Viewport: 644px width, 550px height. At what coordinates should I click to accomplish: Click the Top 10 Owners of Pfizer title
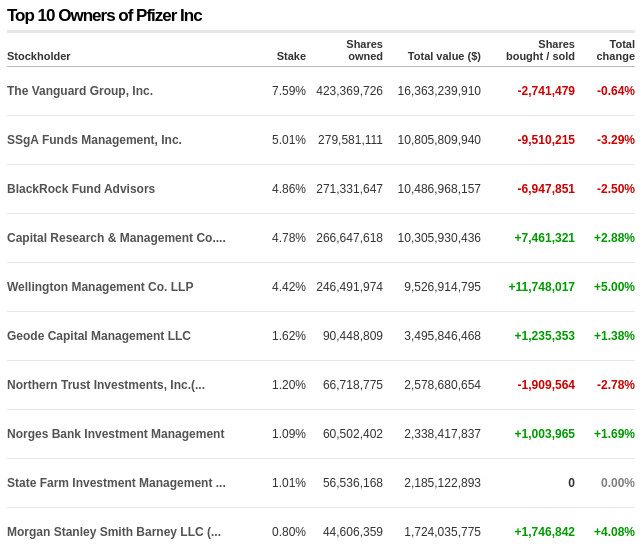click(105, 15)
